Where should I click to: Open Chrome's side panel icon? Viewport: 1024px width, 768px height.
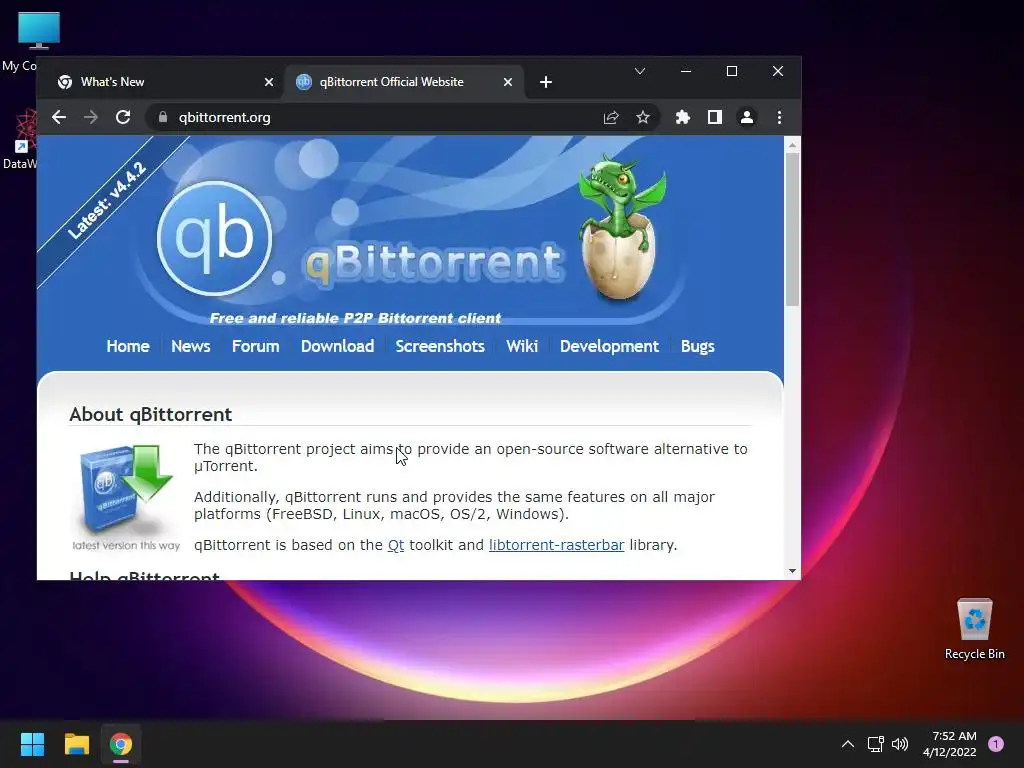point(714,118)
